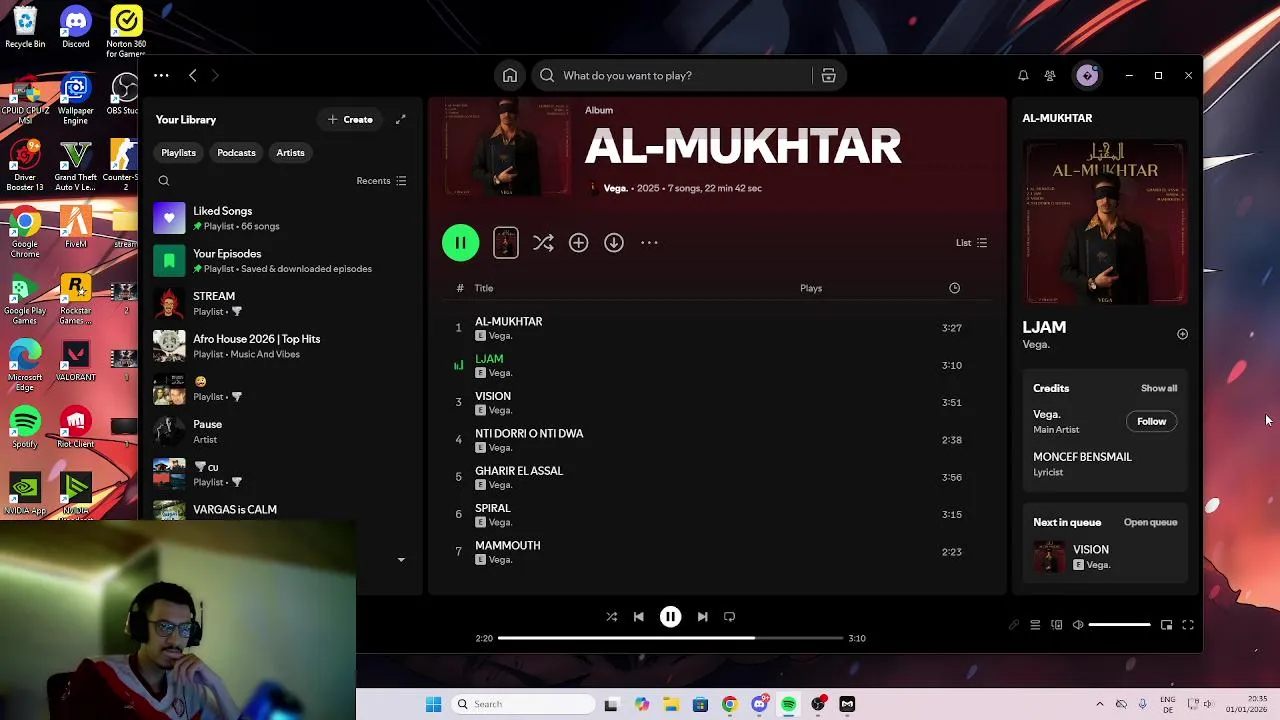1280x720 pixels.
Task: Skip to the next track
Action: pyautogui.click(x=702, y=617)
